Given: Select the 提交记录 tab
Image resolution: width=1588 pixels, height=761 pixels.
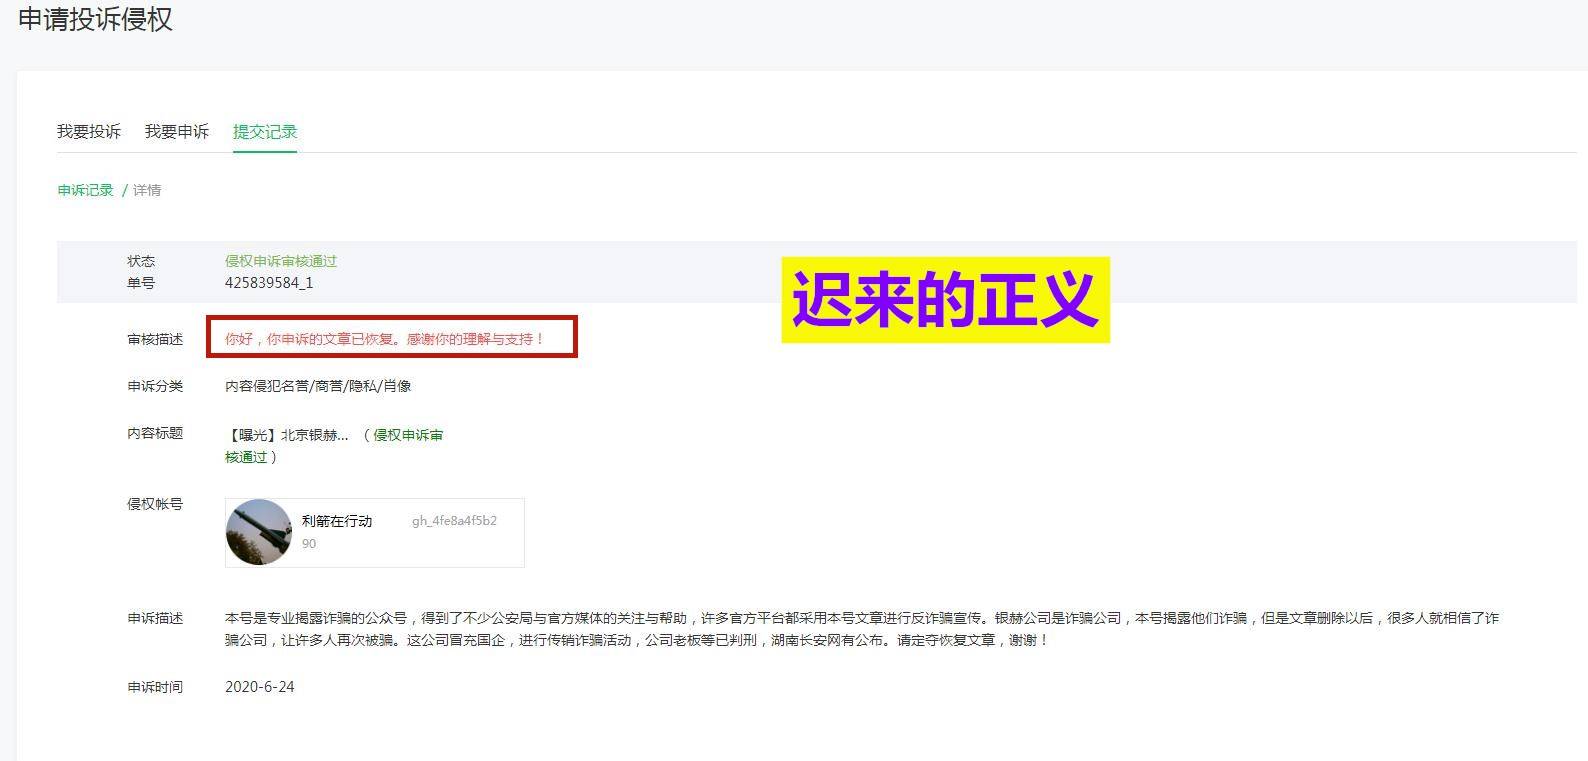Looking at the screenshot, I should click(x=265, y=131).
